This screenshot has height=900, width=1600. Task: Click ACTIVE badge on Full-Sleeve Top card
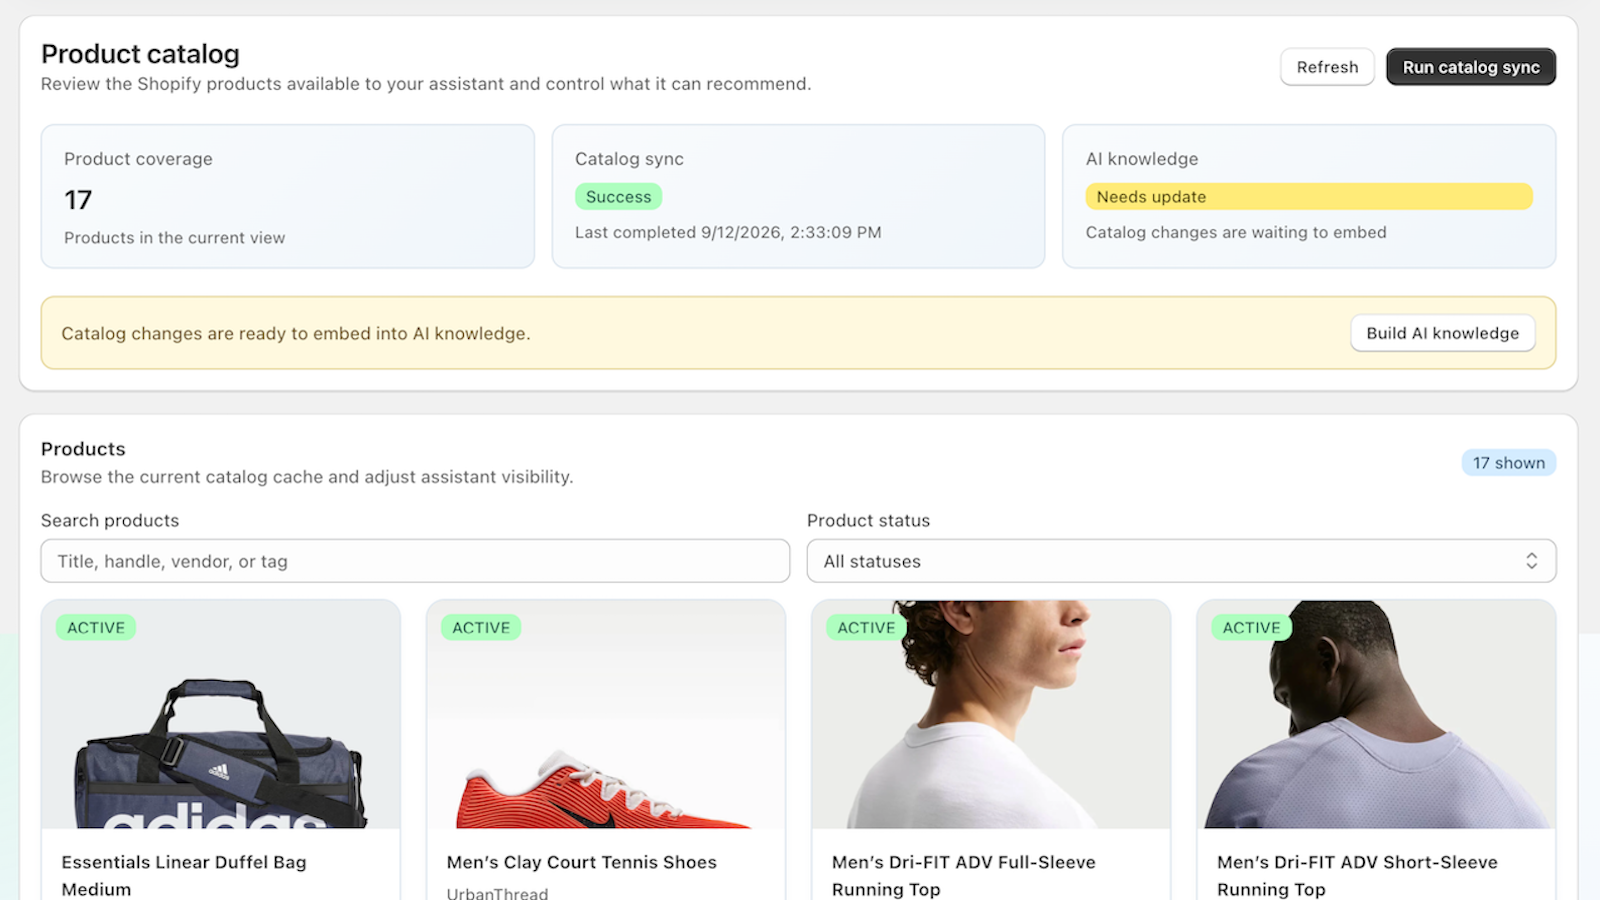[866, 628]
